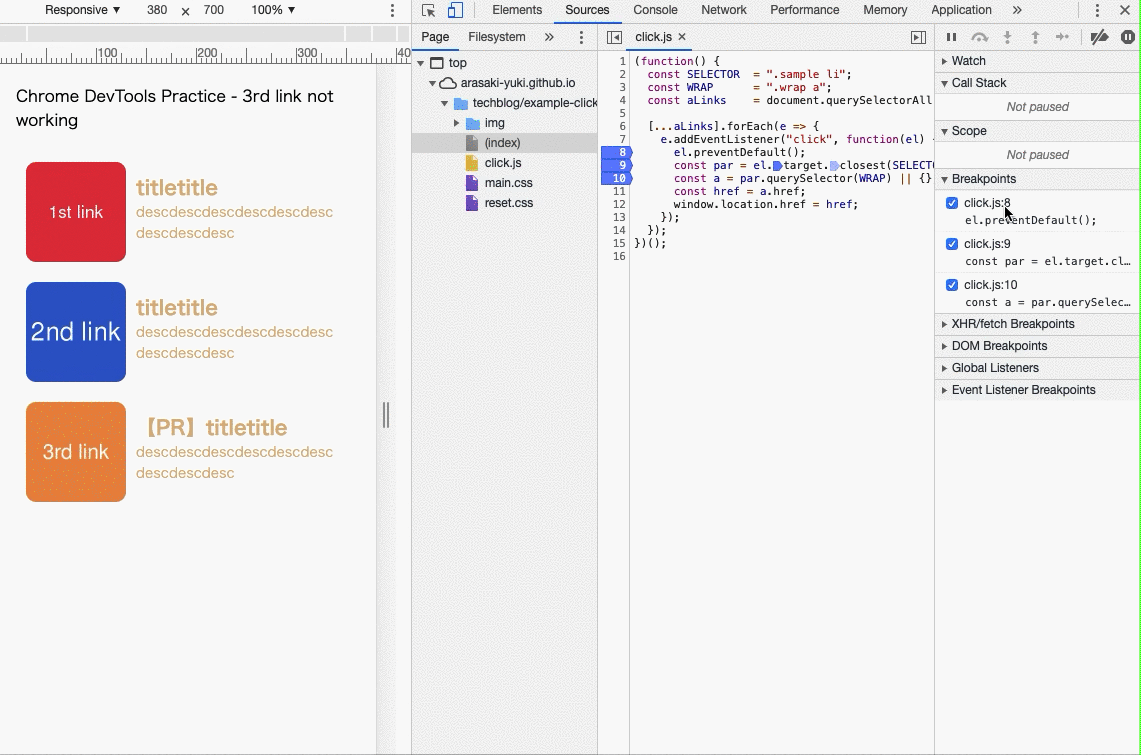Viewport: 1141px width, 755px height.
Task: Toggle pause on exceptions icon
Action: click(1128, 37)
